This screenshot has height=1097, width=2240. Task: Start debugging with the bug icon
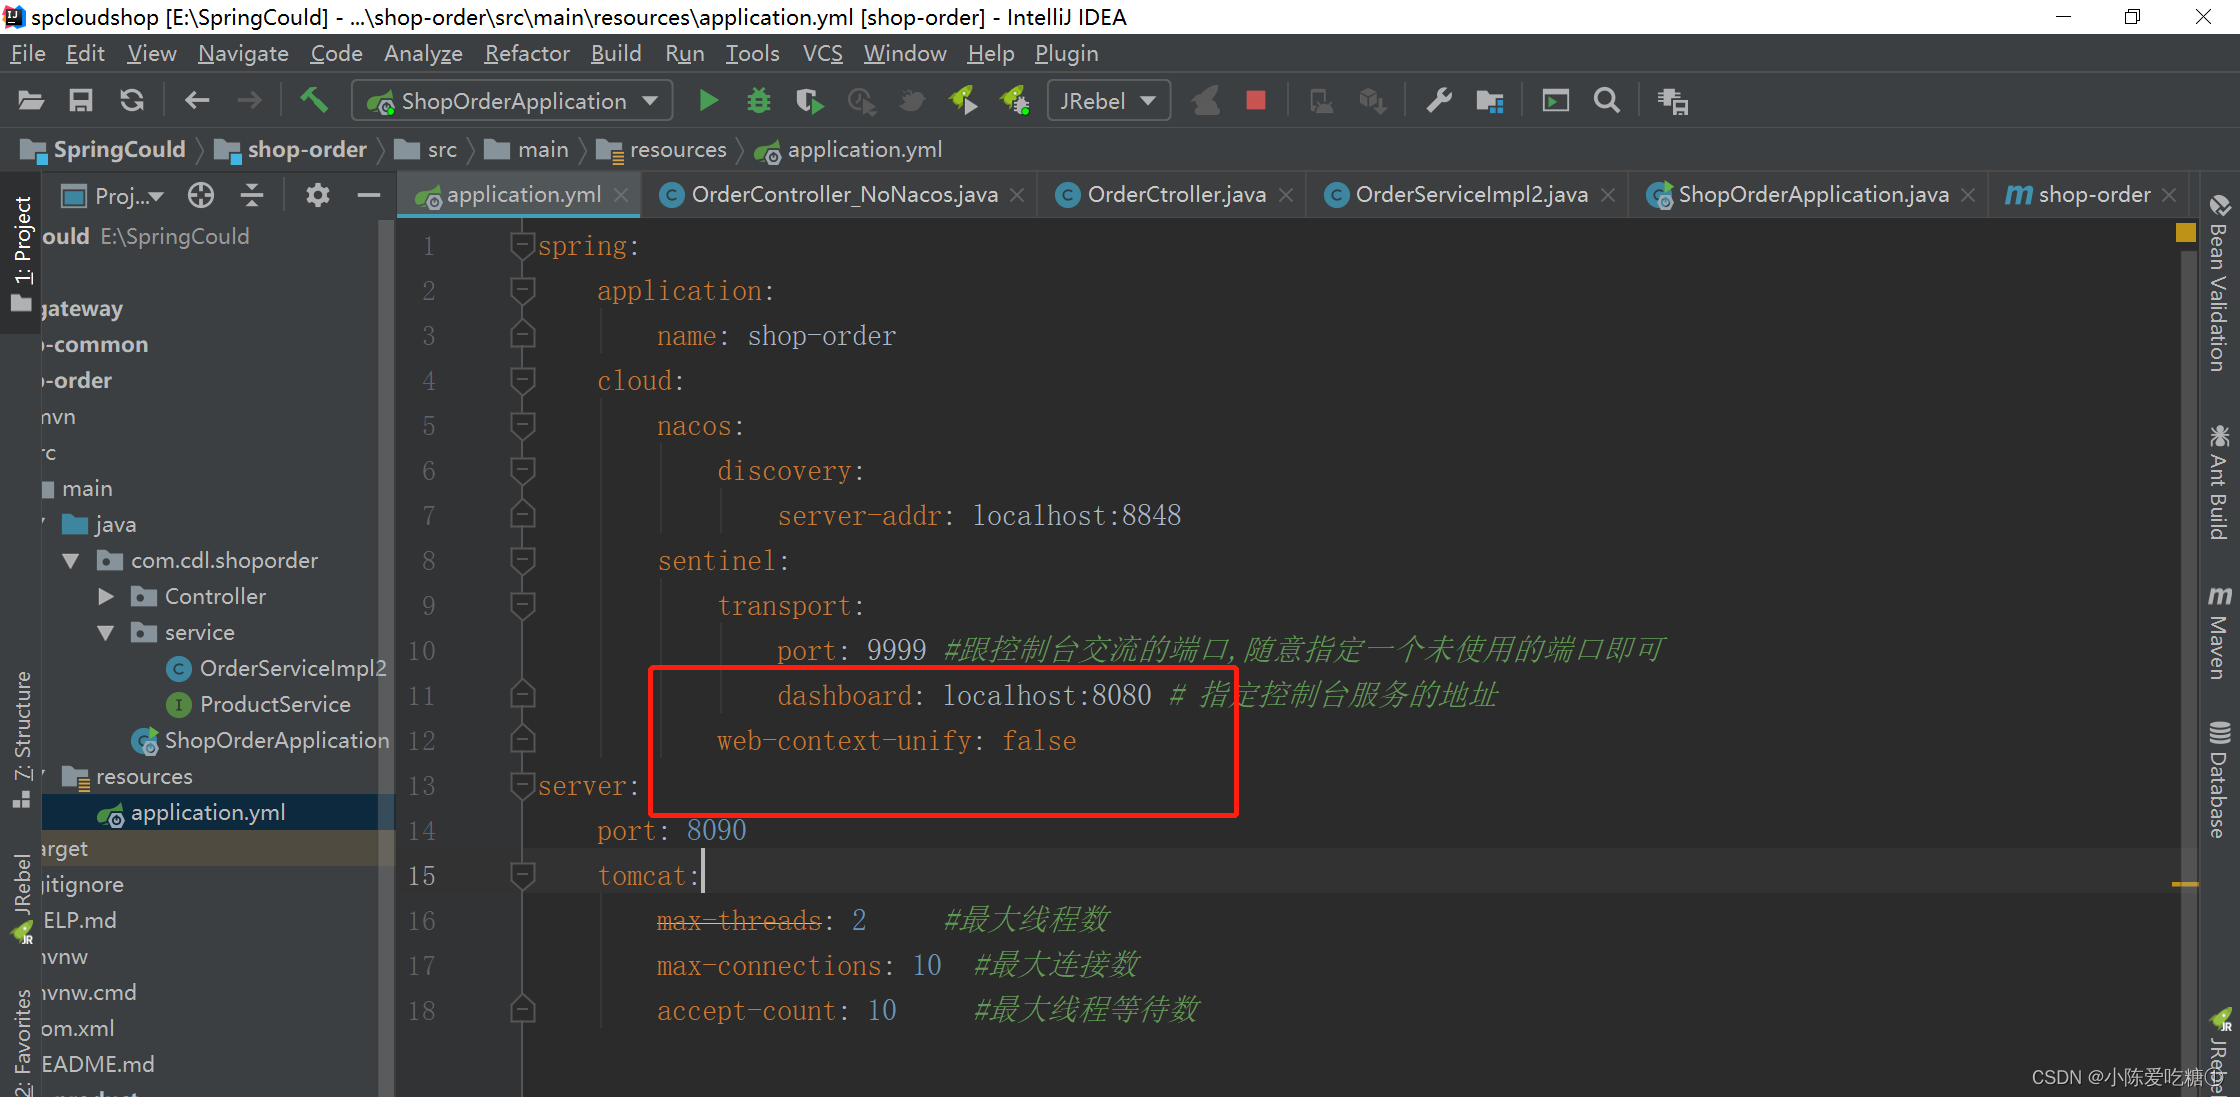point(760,101)
